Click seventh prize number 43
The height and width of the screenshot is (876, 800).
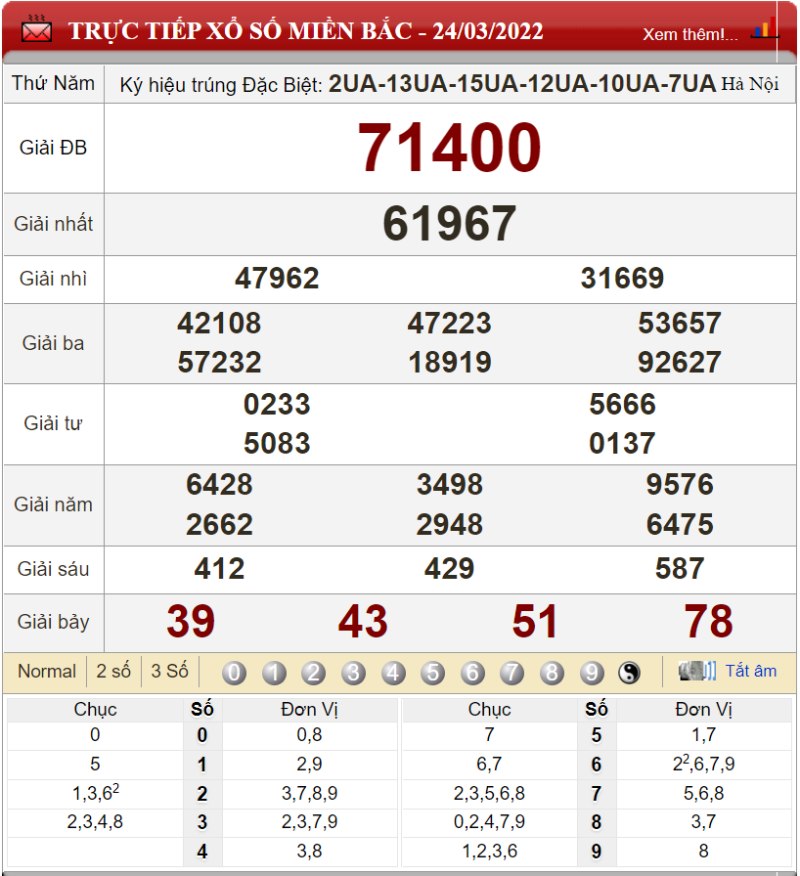click(363, 621)
